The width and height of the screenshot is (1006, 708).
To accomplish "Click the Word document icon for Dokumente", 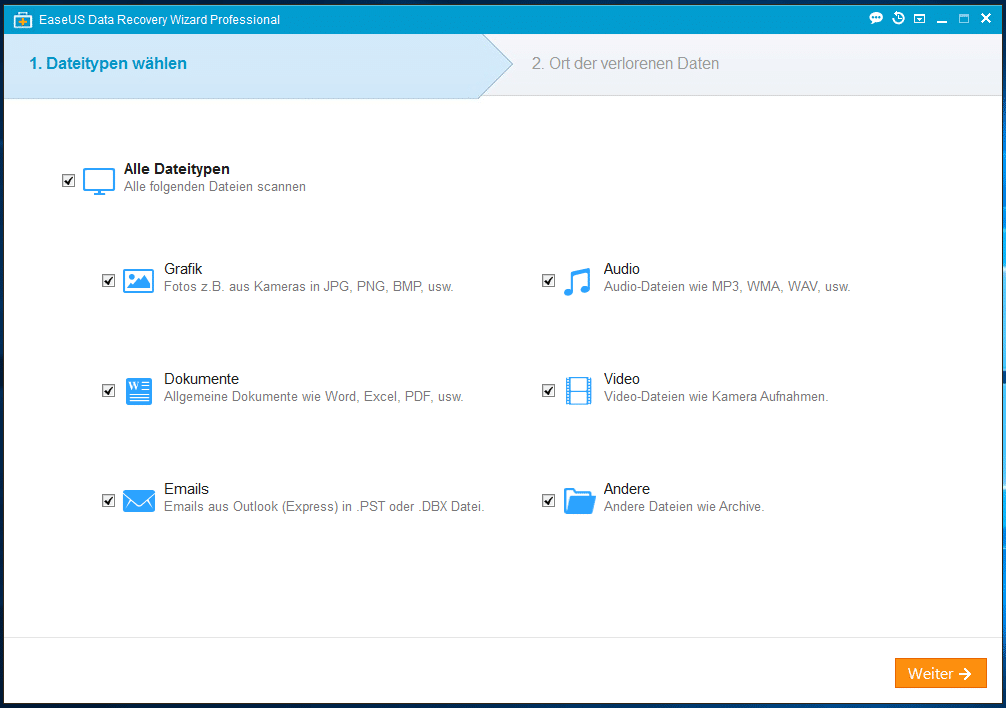I will pyautogui.click(x=139, y=391).
